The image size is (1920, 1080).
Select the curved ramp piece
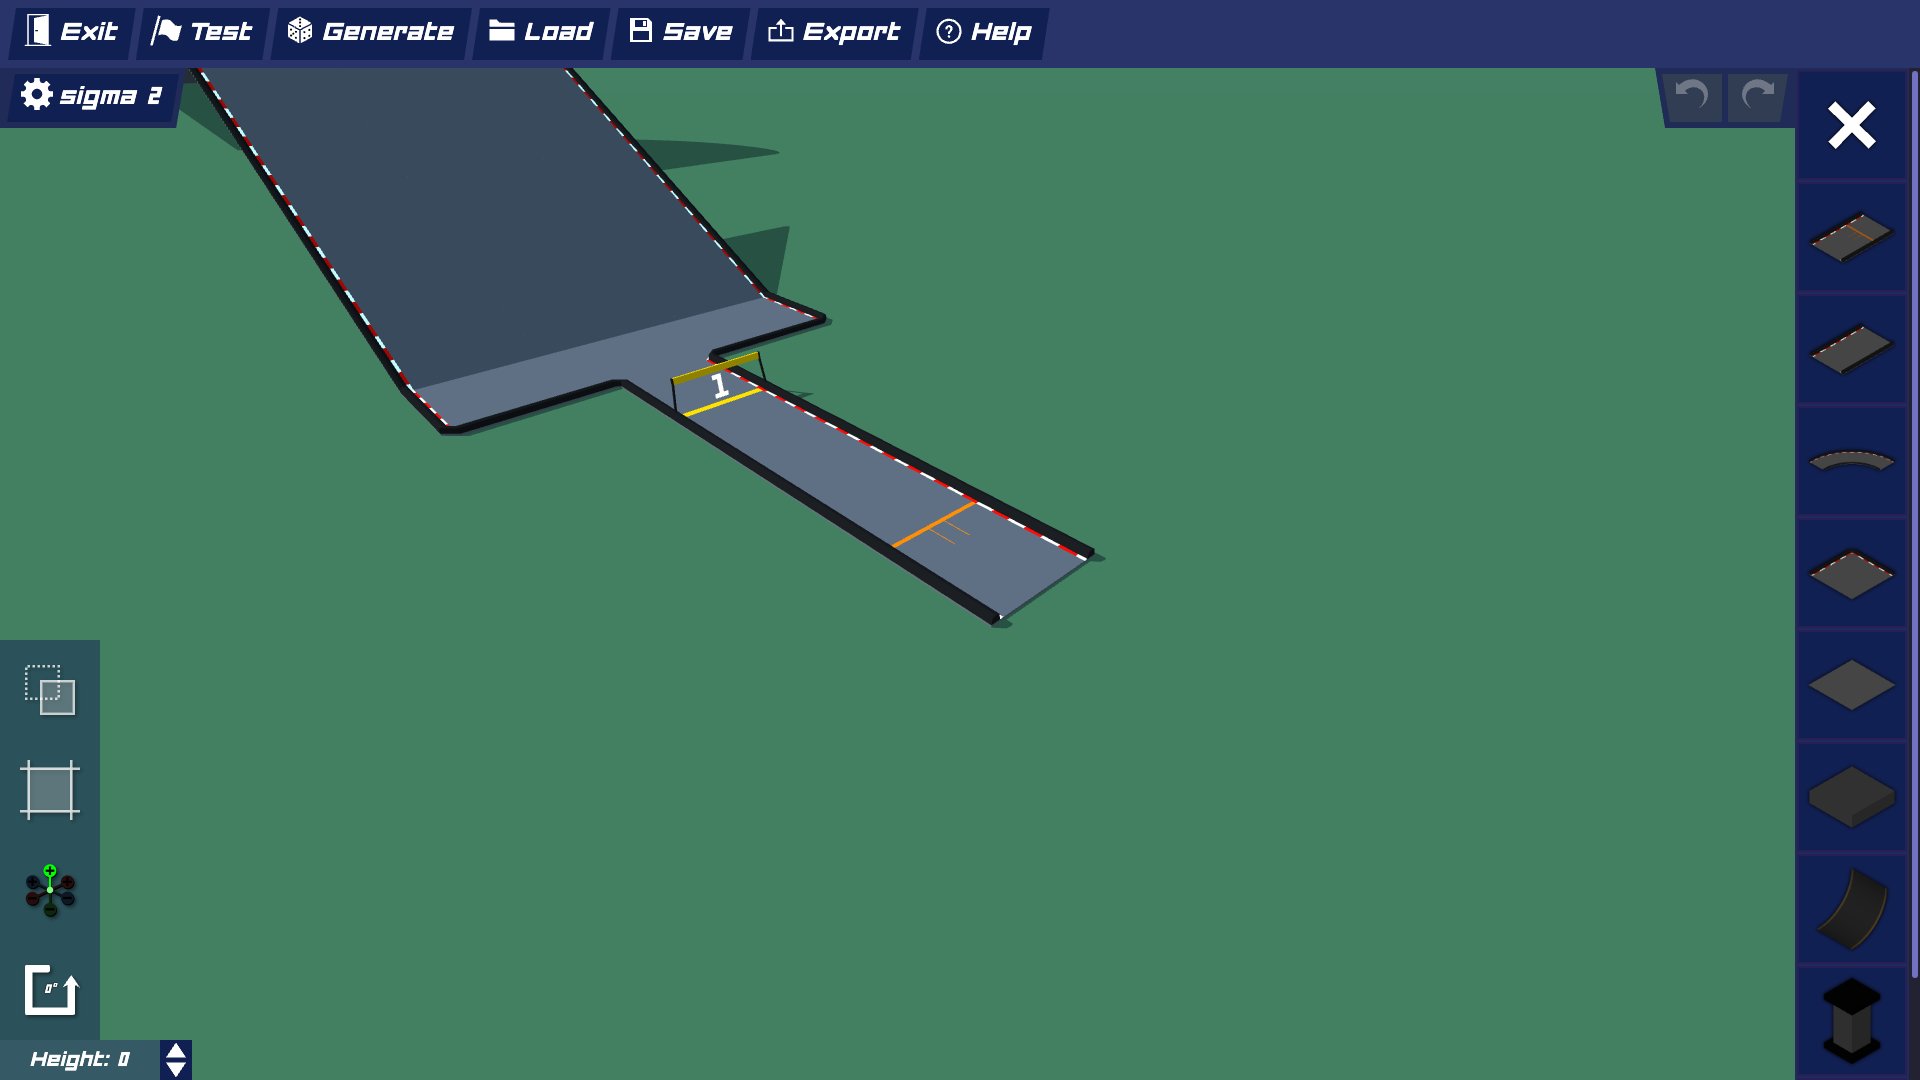[1851, 909]
